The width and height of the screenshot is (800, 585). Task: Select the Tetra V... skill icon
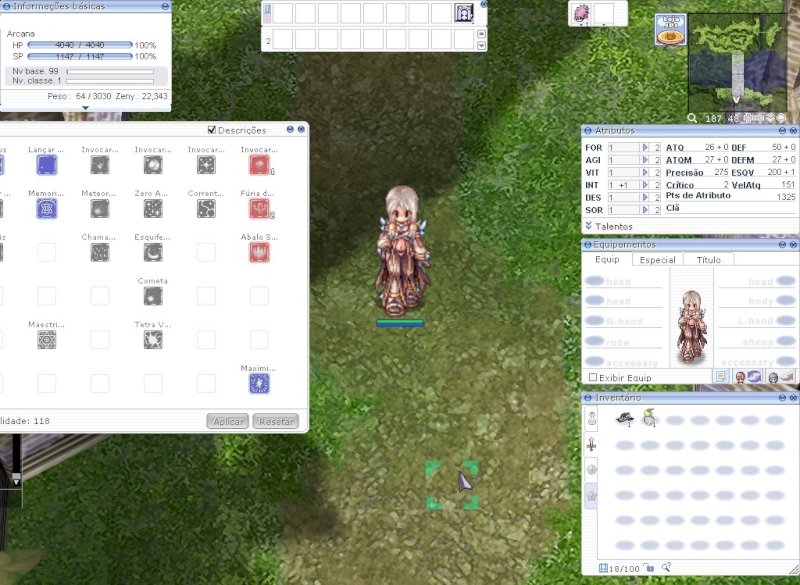153,340
